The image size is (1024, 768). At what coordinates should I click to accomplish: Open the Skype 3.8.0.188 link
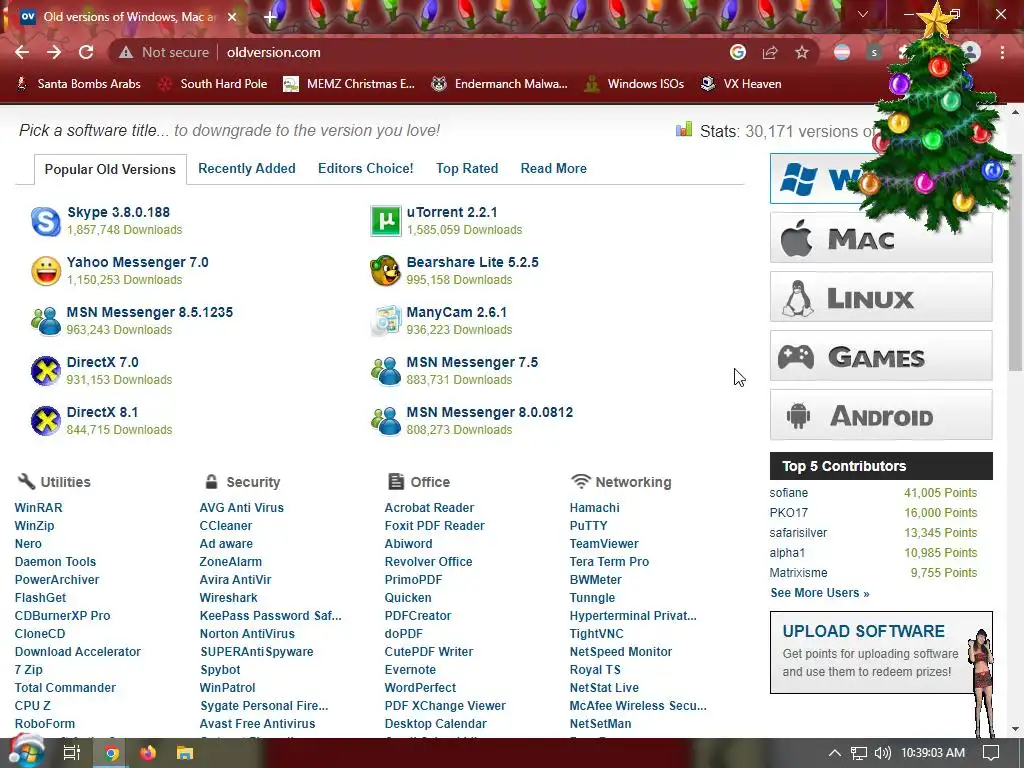[x=118, y=212]
